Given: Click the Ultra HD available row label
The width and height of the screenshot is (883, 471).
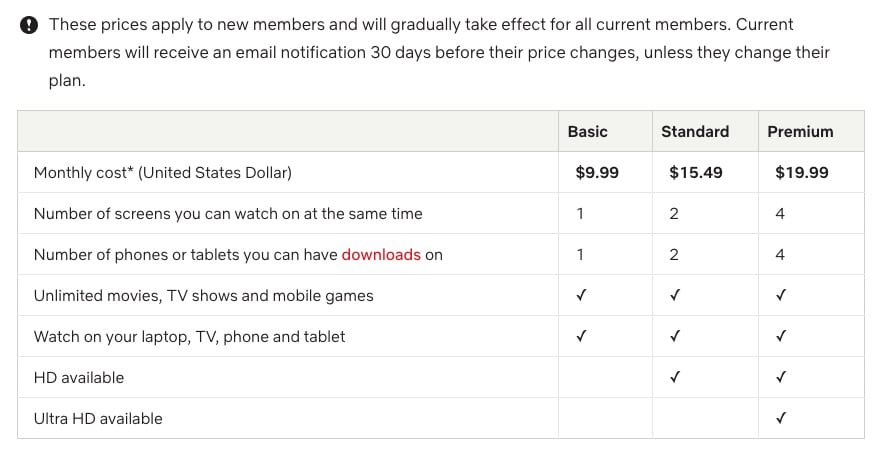Looking at the screenshot, I should (x=98, y=419).
